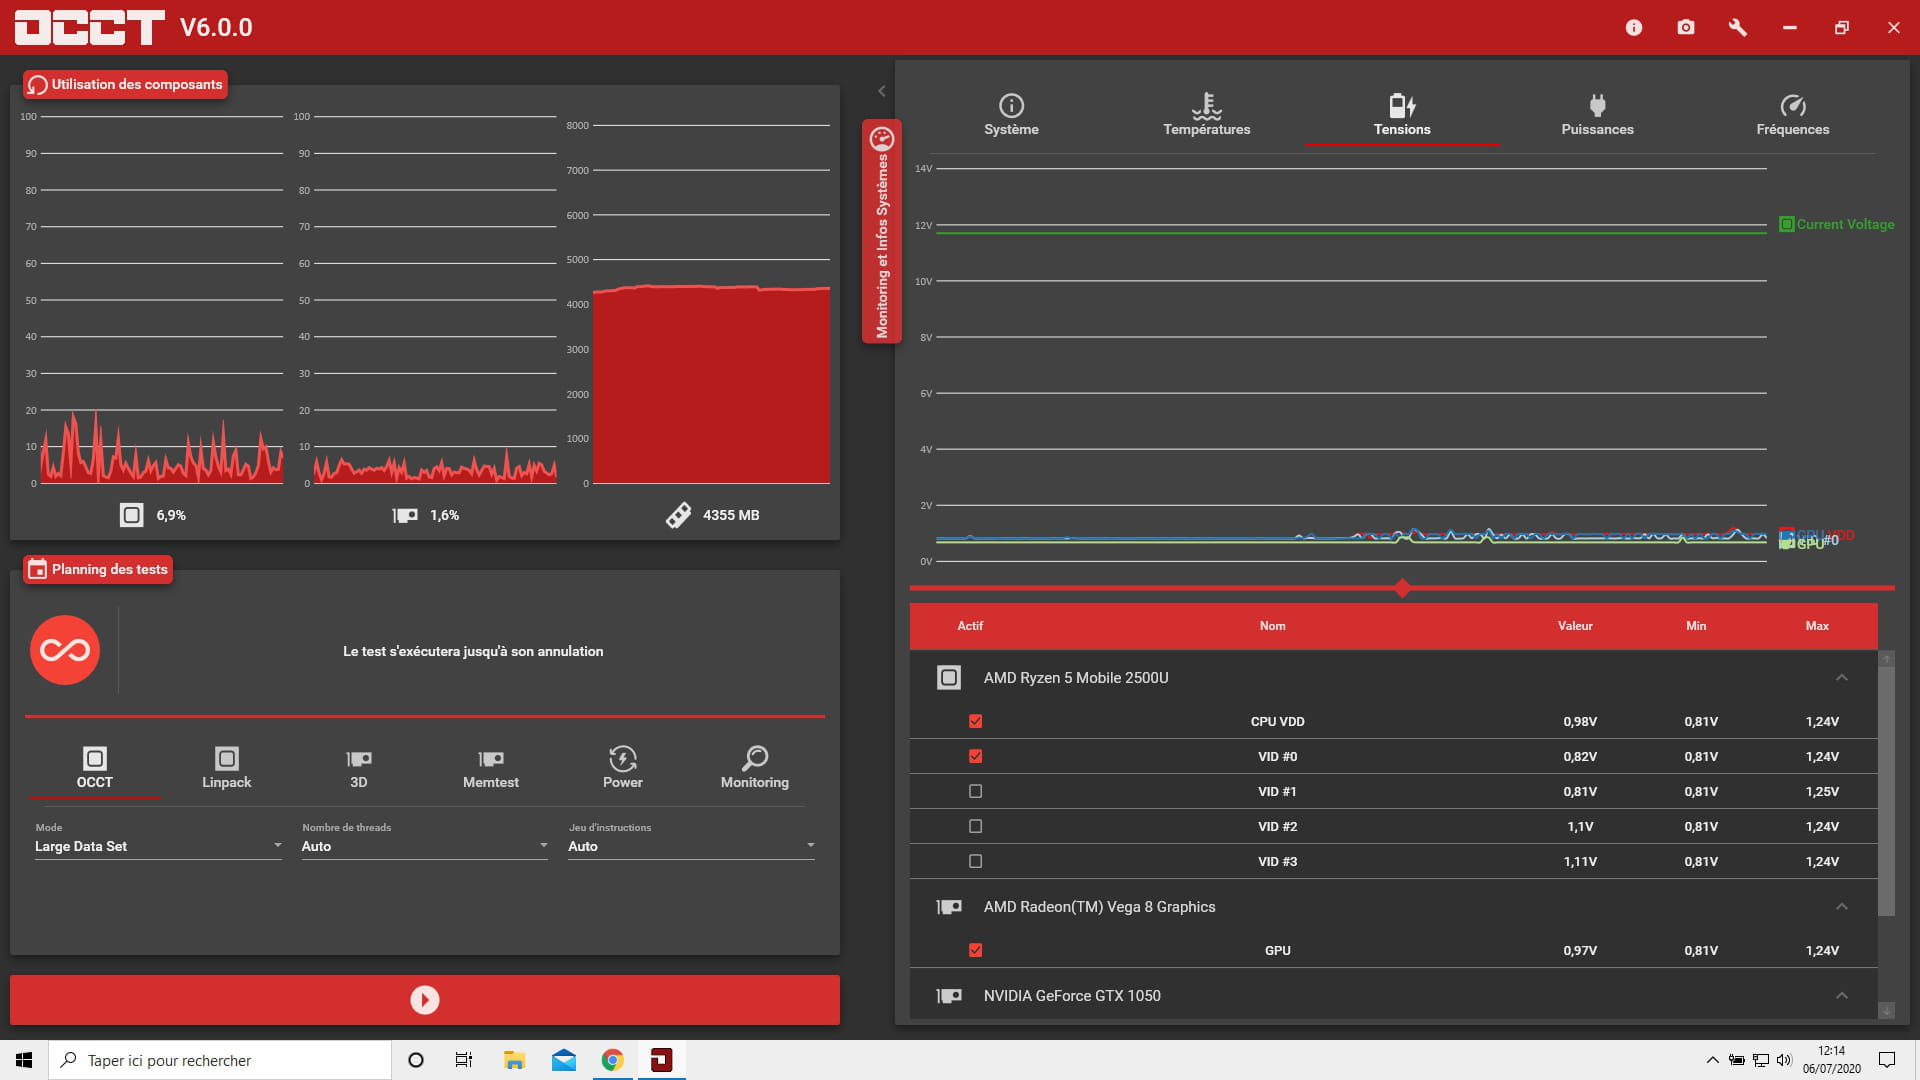Select the Monitoring test tab
The image size is (1920, 1080).
[x=755, y=768]
